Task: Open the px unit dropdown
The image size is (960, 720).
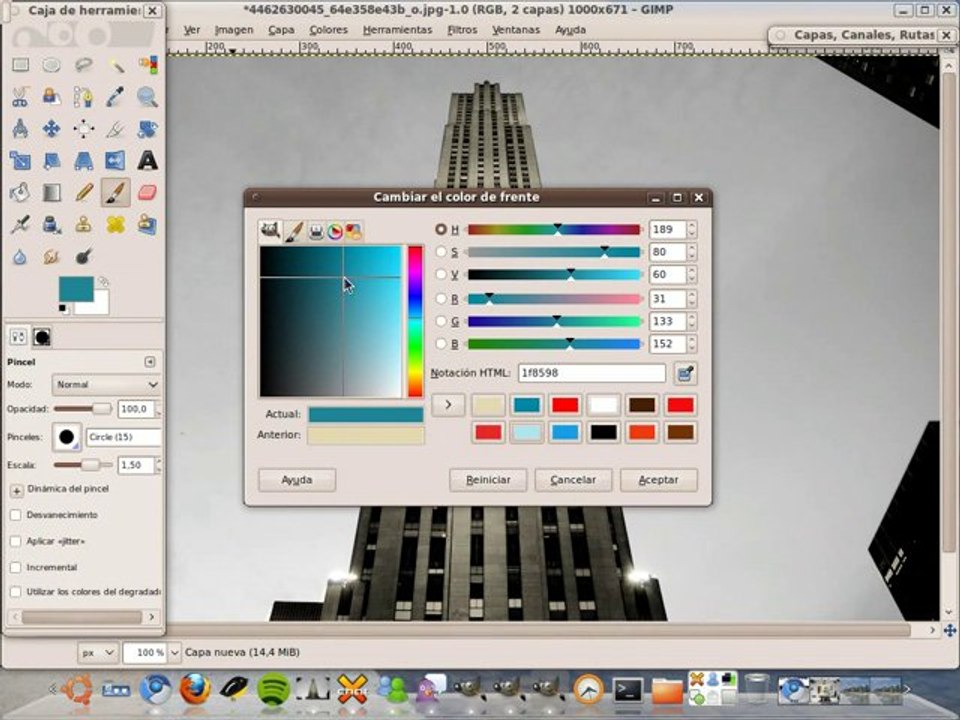Action: pyautogui.click(x=97, y=653)
